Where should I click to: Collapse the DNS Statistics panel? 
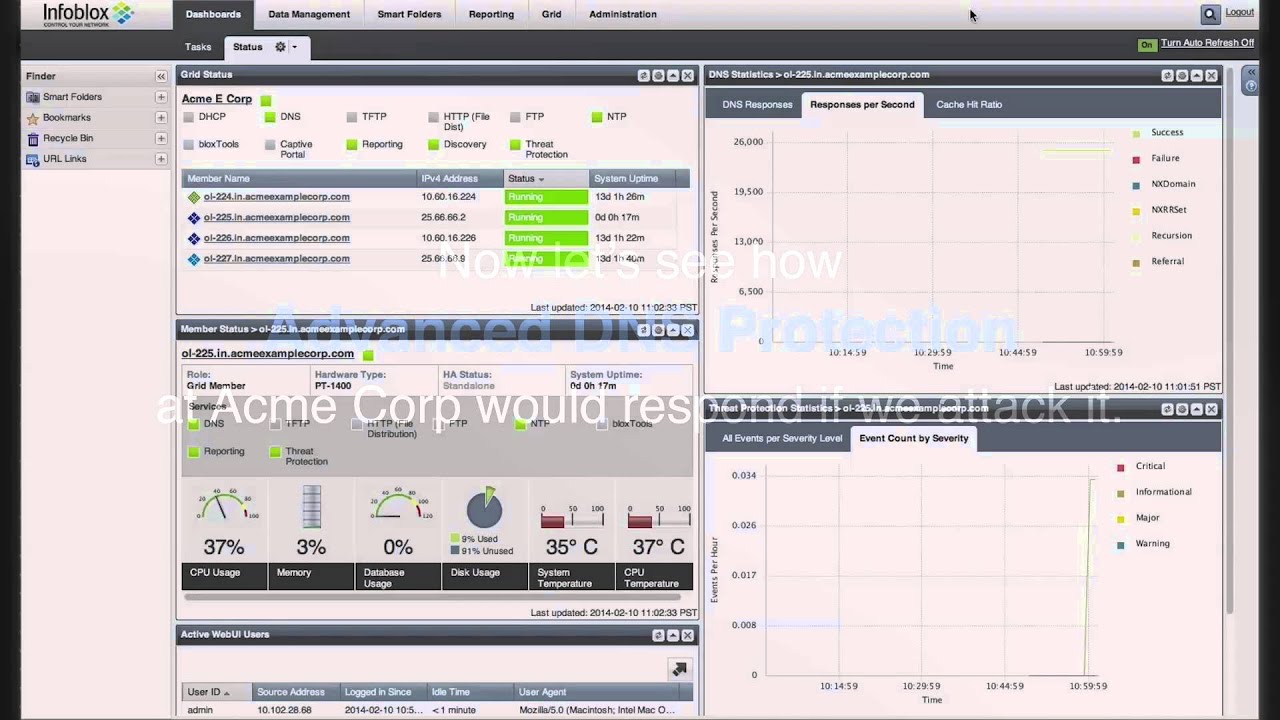click(x=1196, y=75)
